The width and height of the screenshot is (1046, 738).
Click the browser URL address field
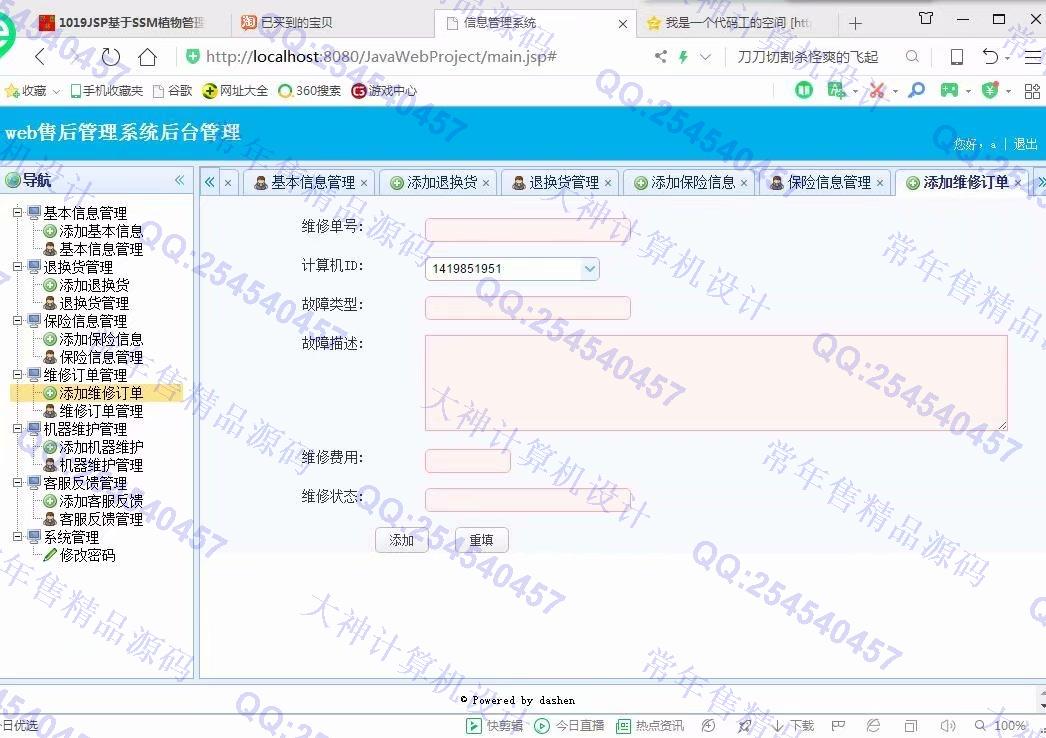pos(381,57)
